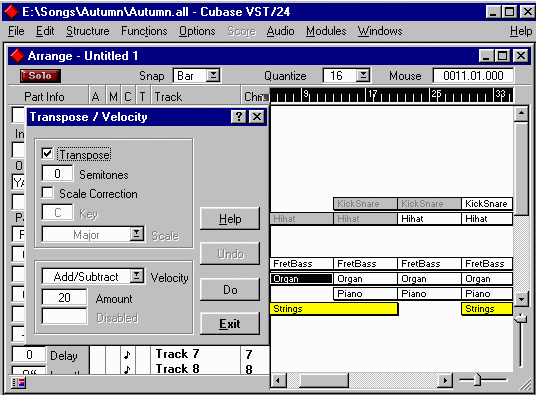
Task: Open the Options menu
Action: (197, 31)
